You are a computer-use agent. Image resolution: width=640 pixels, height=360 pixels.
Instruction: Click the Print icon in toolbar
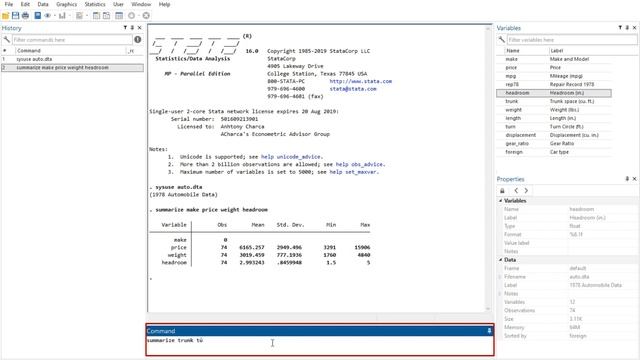pos(25,16)
